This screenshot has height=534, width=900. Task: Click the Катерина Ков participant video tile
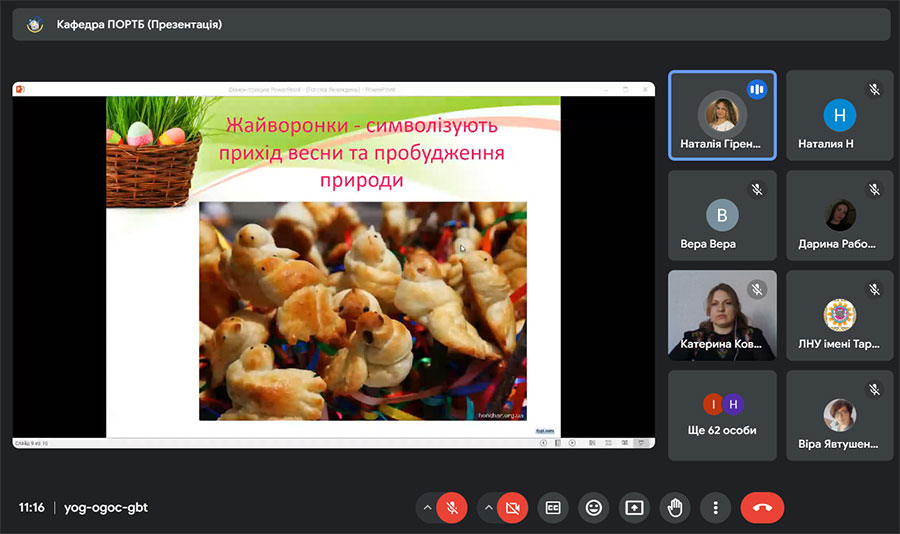pyautogui.click(x=721, y=315)
